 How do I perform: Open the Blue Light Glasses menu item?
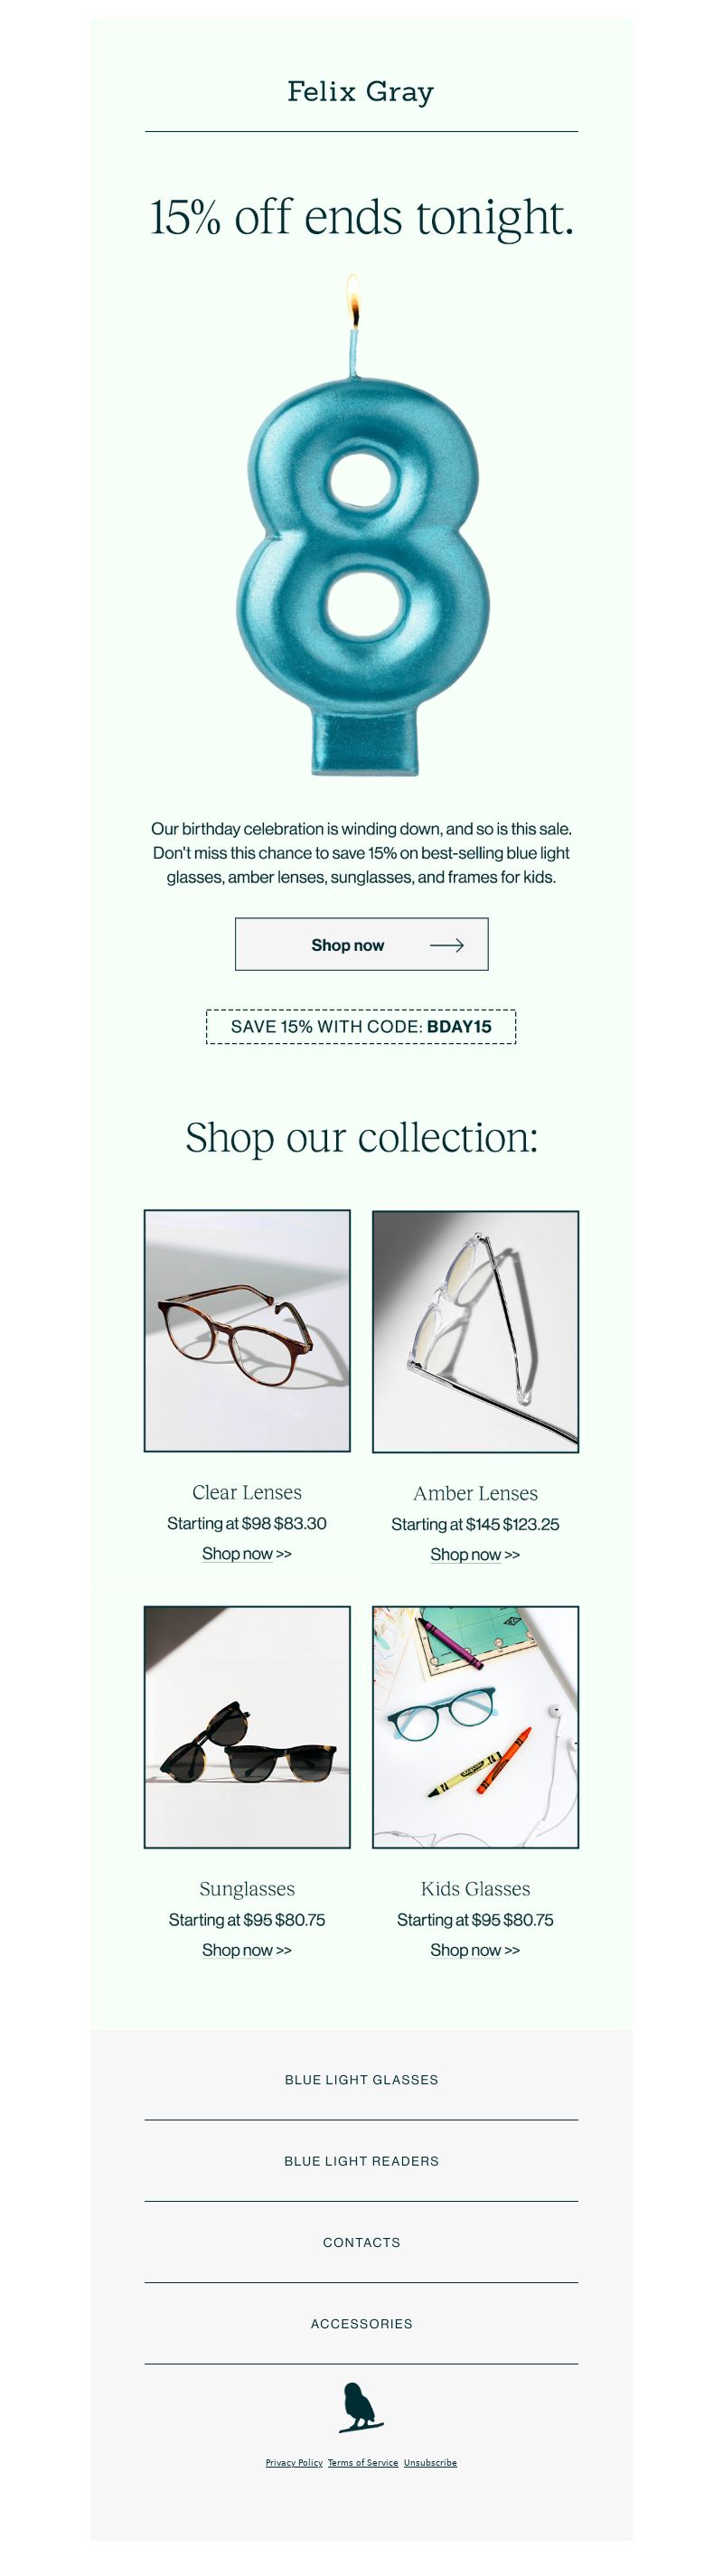click(x=361, y=2080)
